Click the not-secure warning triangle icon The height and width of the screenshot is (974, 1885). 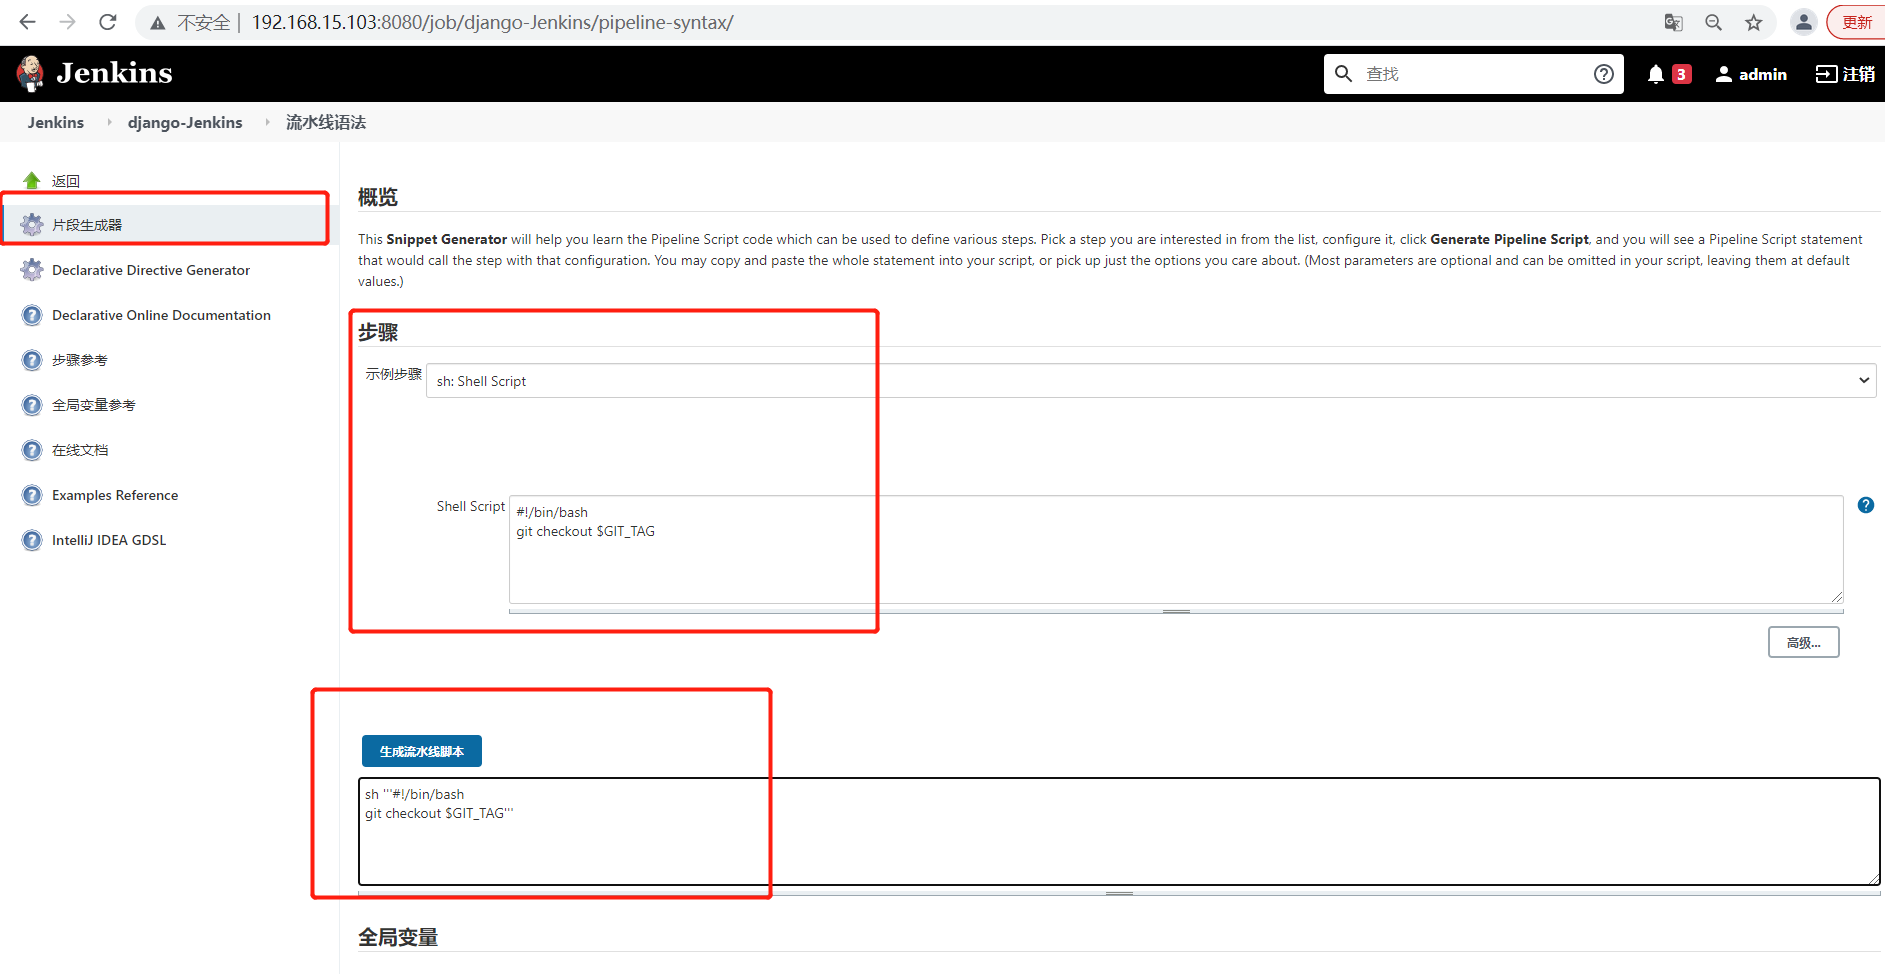point(158,23)
